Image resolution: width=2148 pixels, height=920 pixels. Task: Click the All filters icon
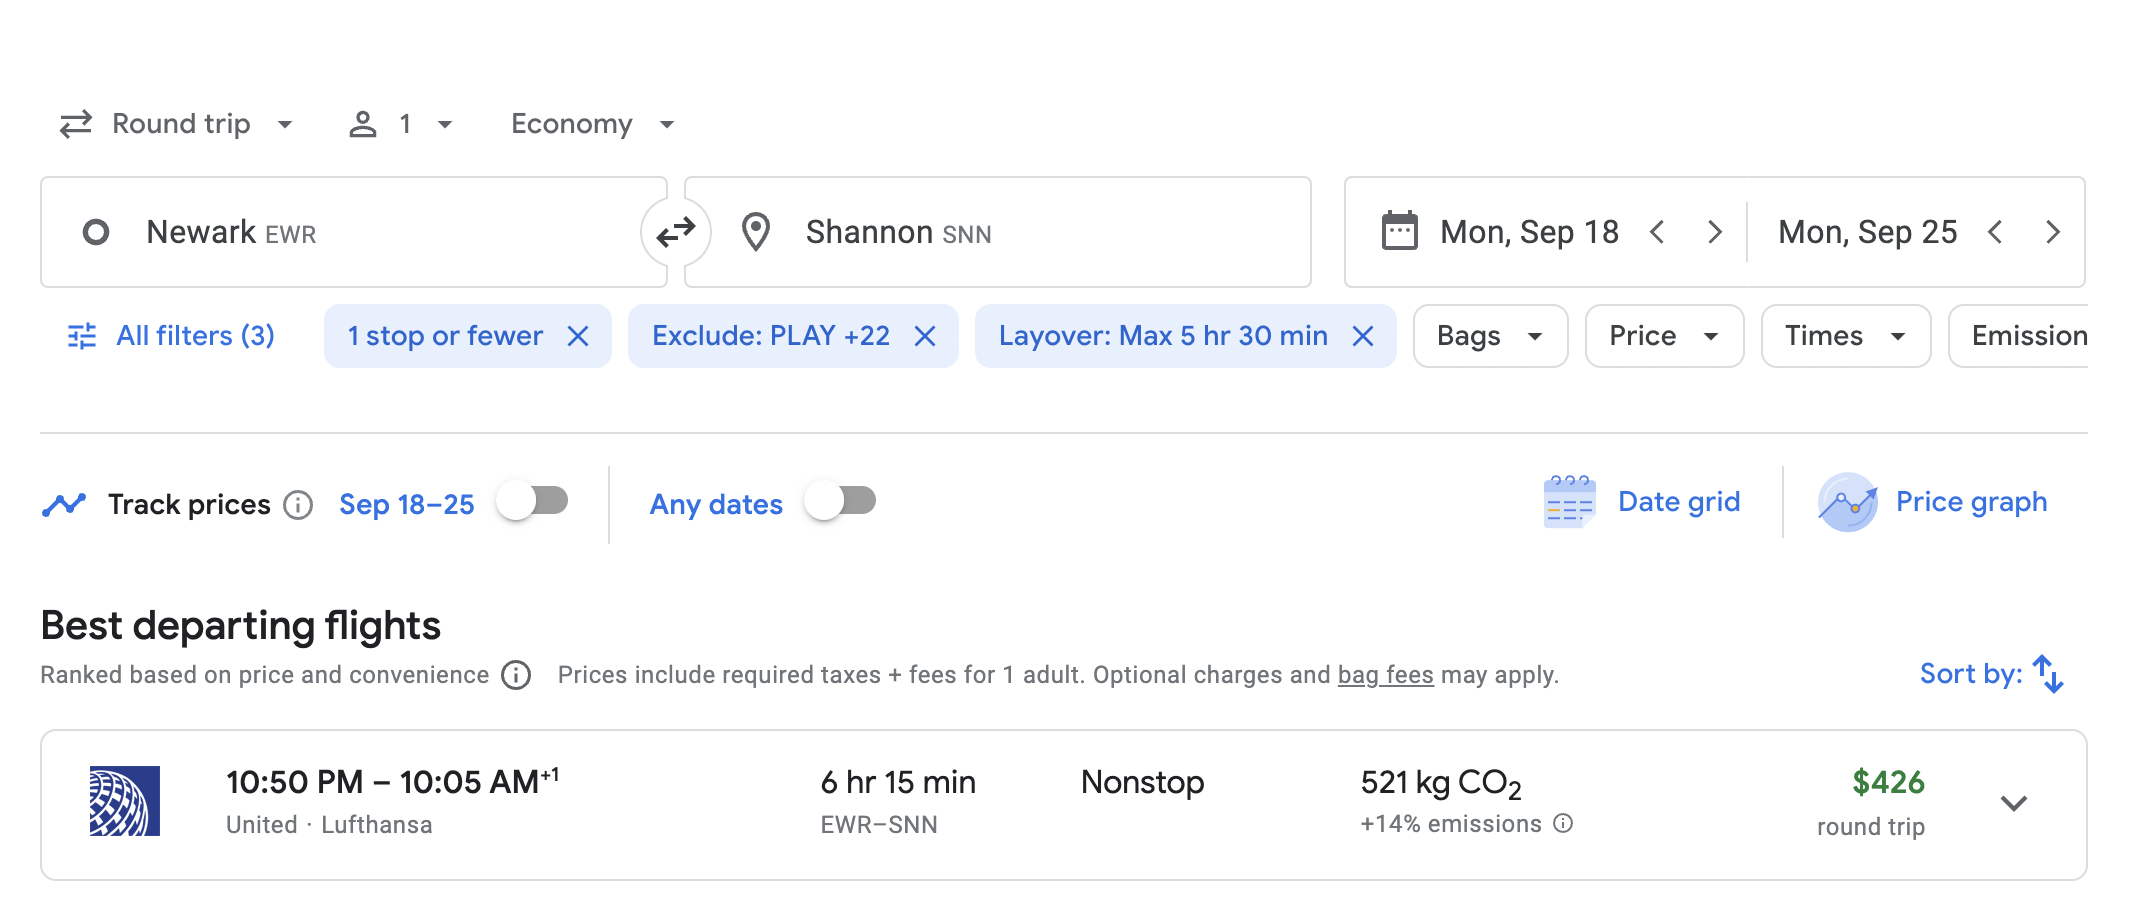[x=82, y=336]
